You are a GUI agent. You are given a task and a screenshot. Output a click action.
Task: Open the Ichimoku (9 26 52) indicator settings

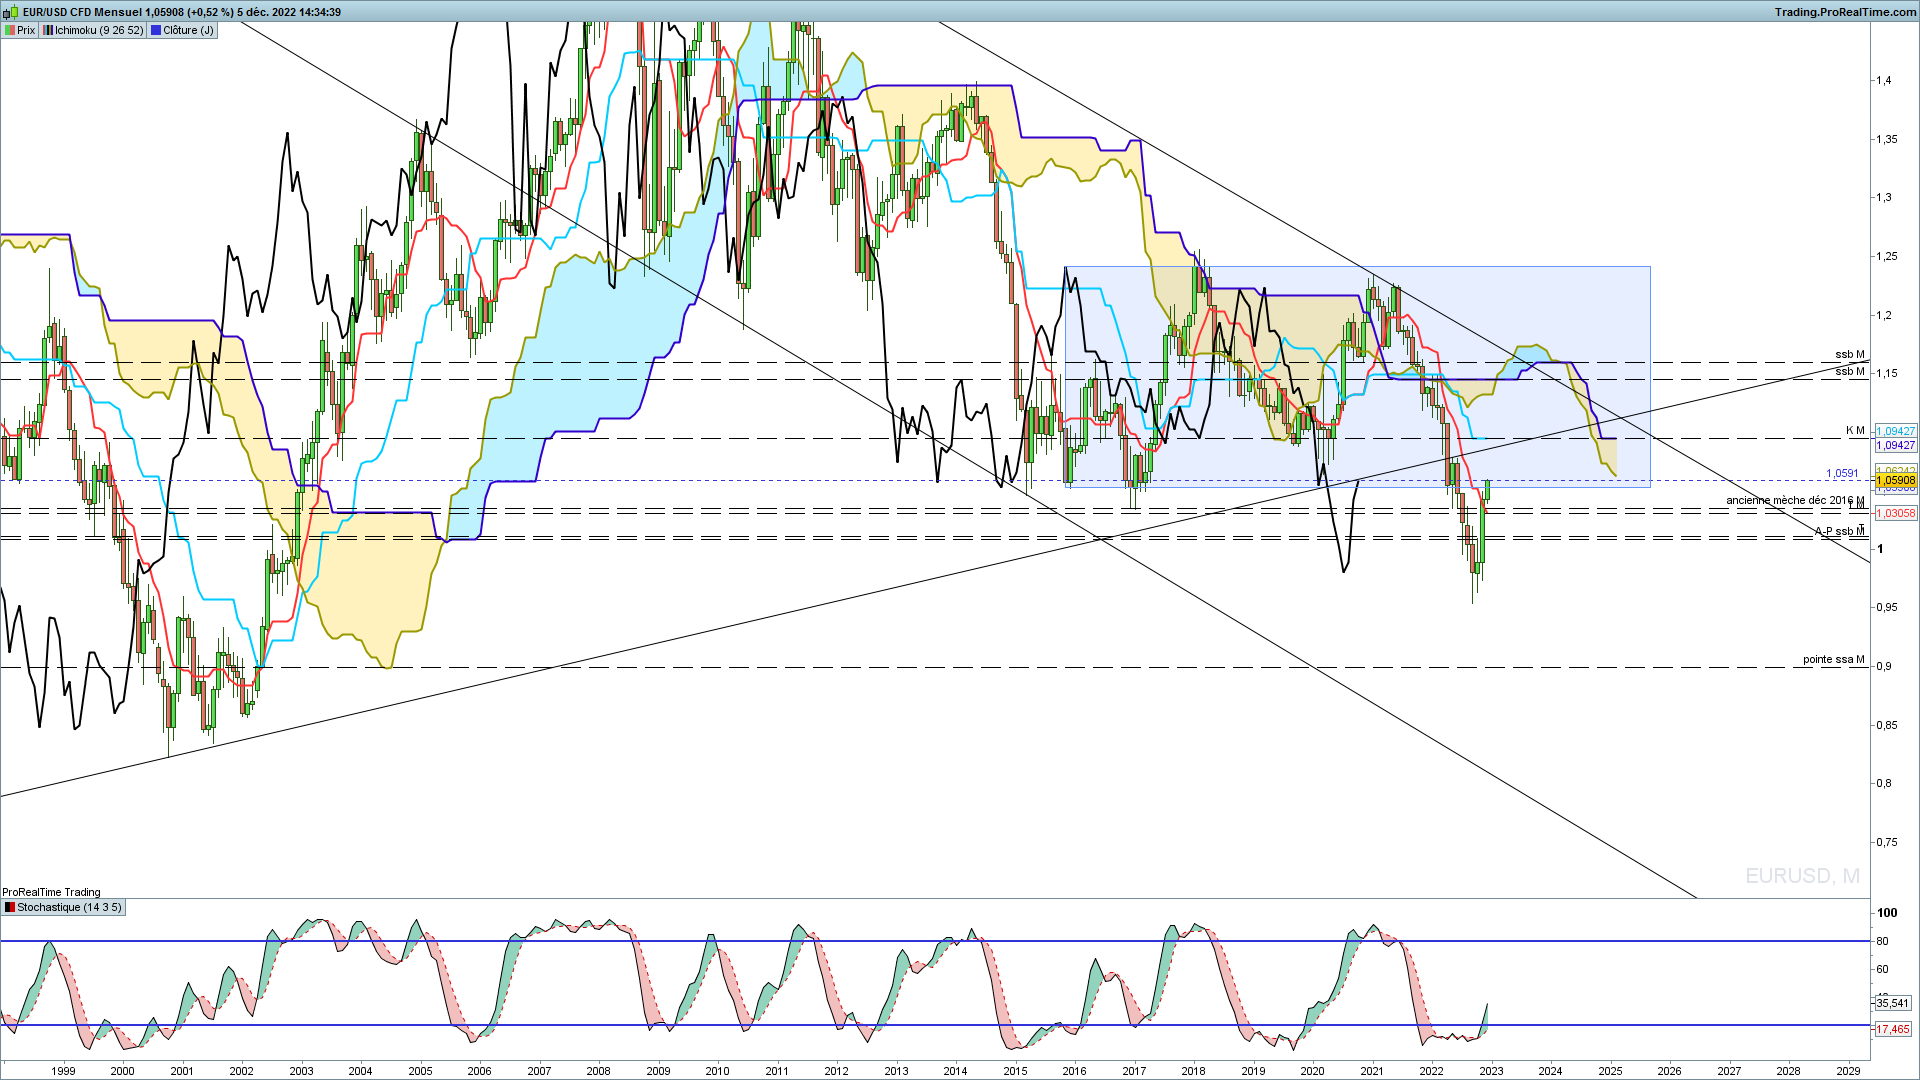point(93,30)
